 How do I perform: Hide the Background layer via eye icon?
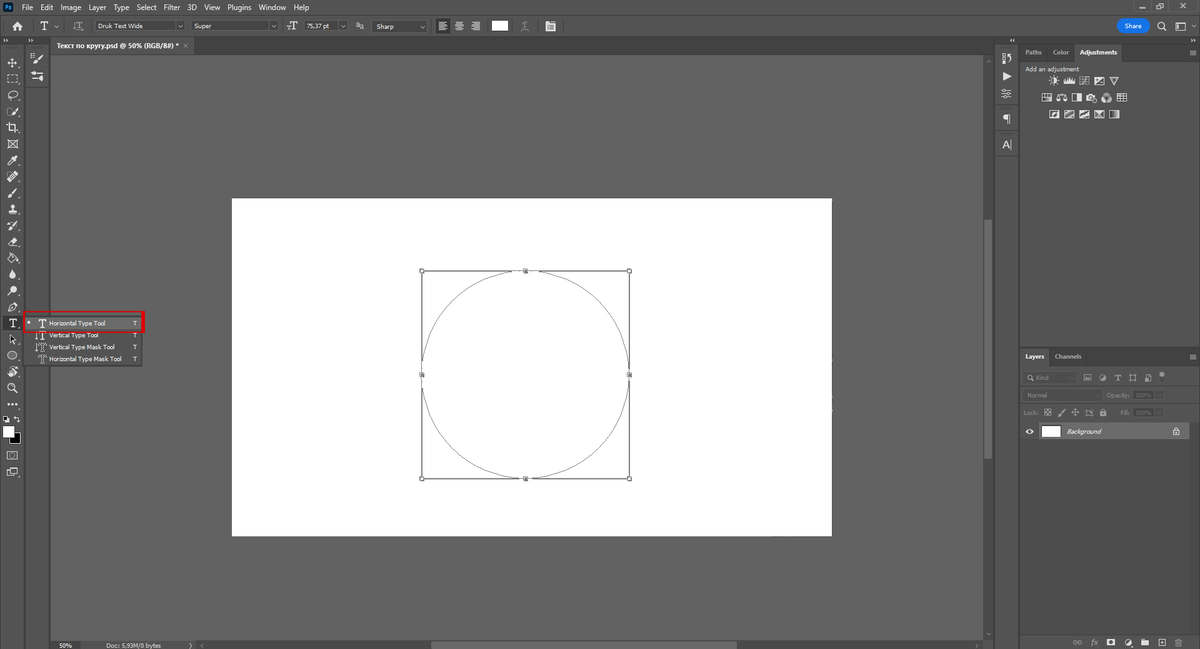click(1030, 431)
